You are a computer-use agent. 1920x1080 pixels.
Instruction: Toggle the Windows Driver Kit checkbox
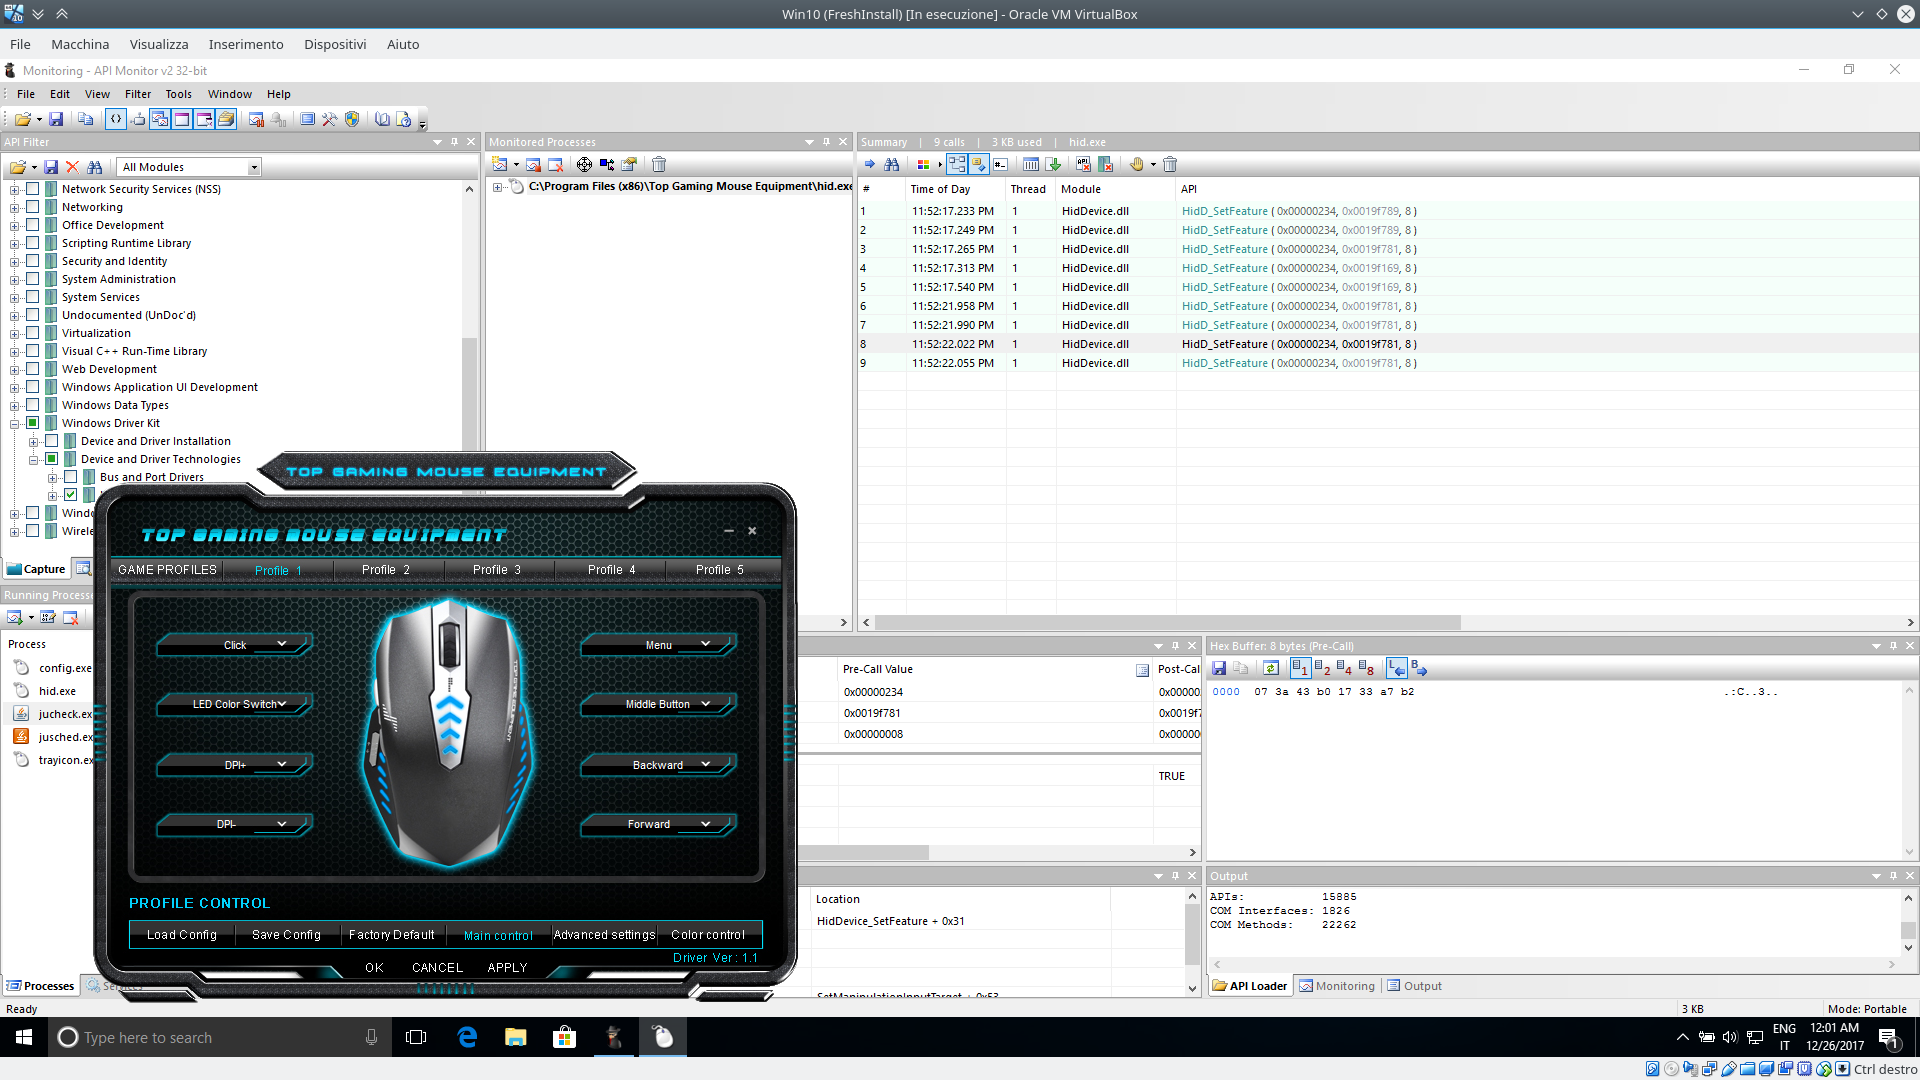pos(33,423)
